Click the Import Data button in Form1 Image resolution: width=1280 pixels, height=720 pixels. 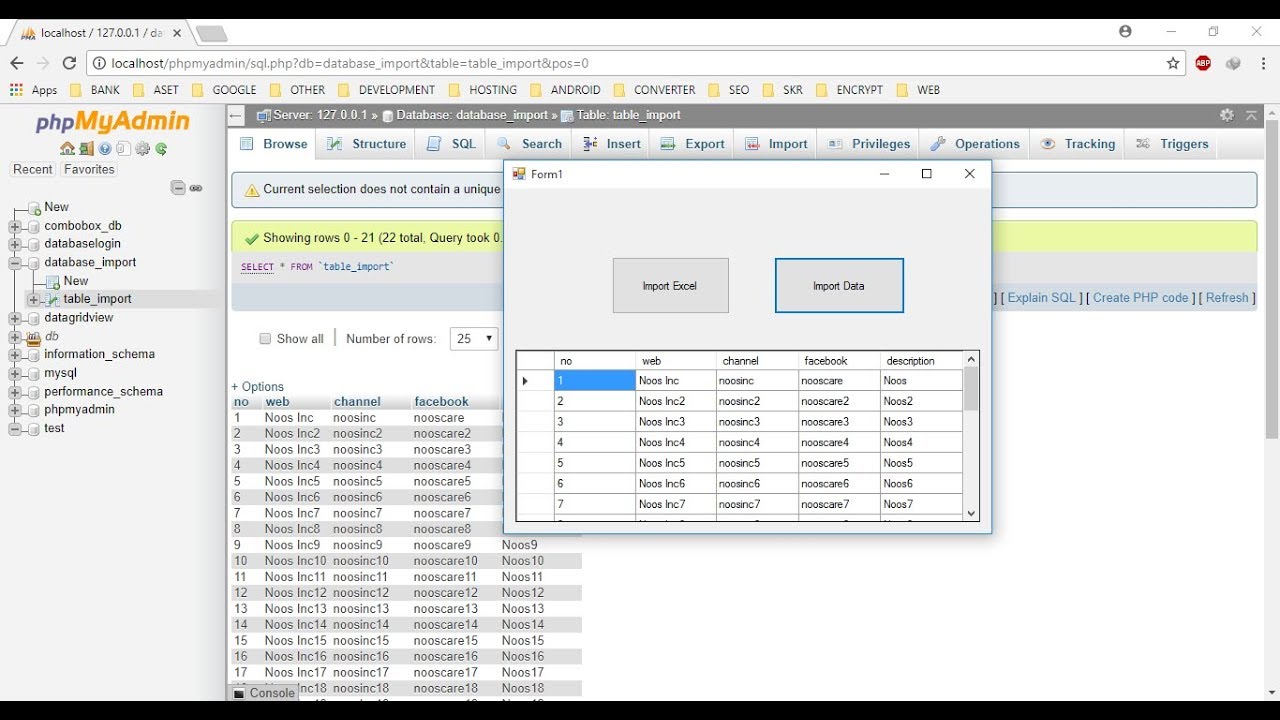tap(839, 286)
